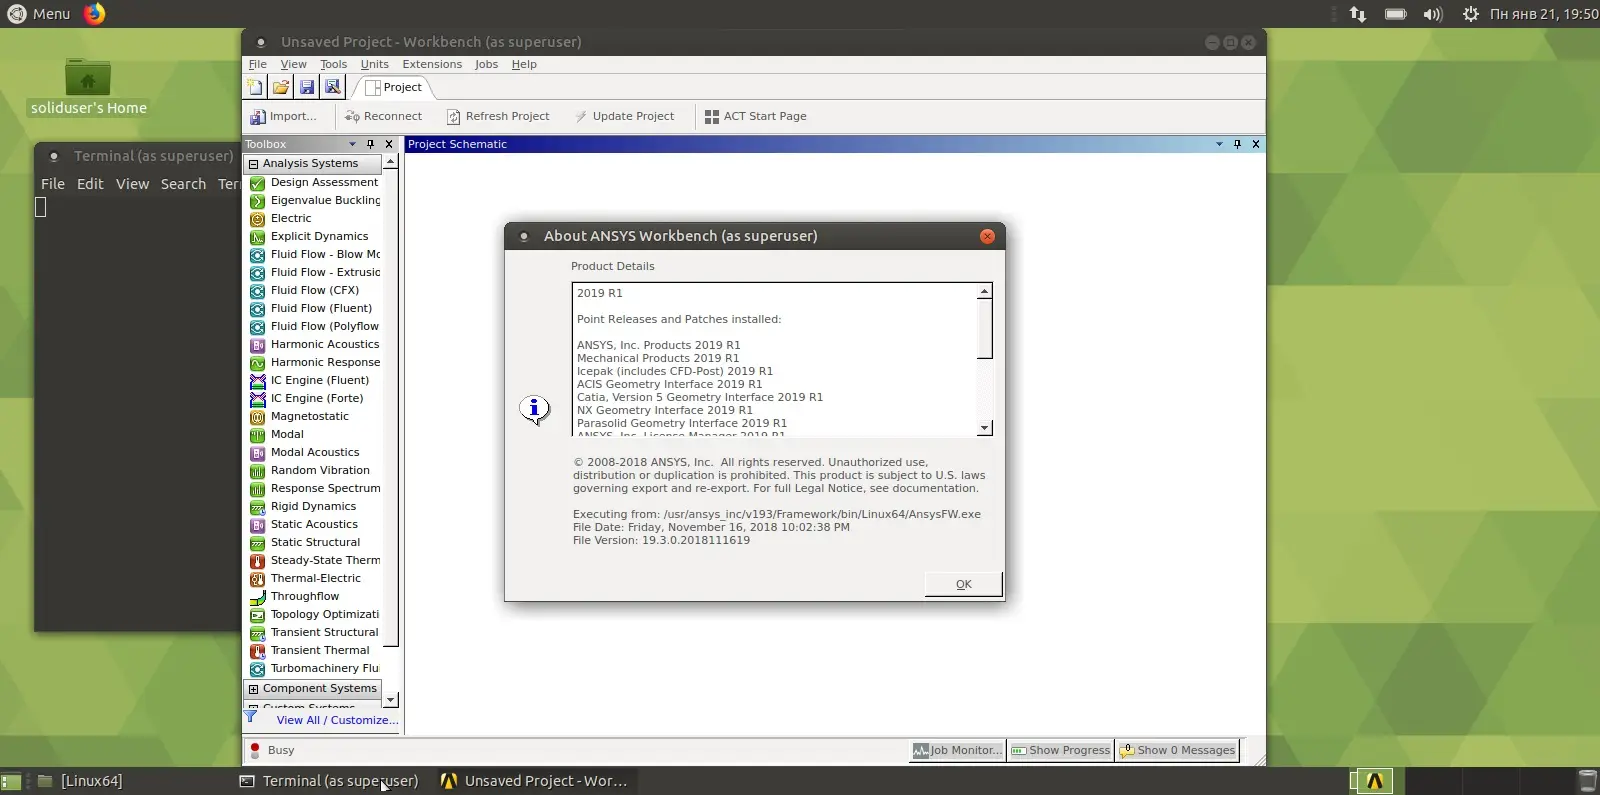This screenshot has width=1600, height=795.
Task: Pin the Project Schematic panel
Action: [x=1237, y=144]
